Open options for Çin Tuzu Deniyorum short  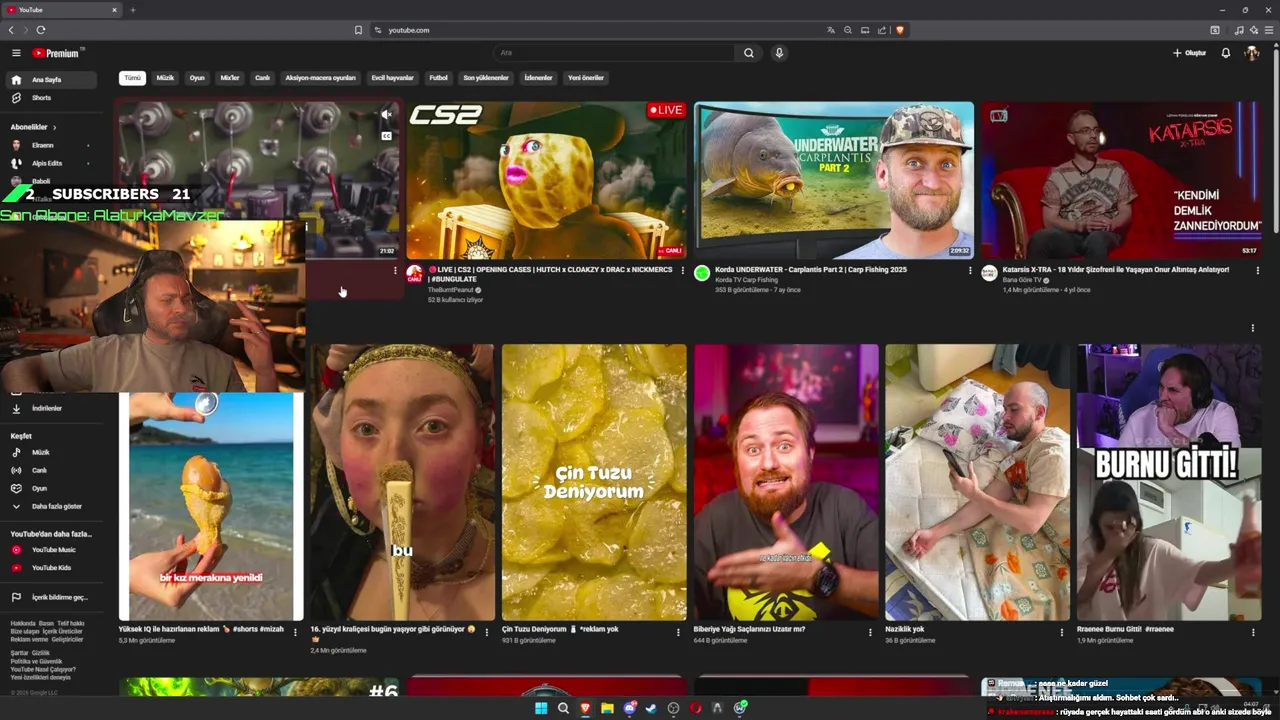point(679,631)
